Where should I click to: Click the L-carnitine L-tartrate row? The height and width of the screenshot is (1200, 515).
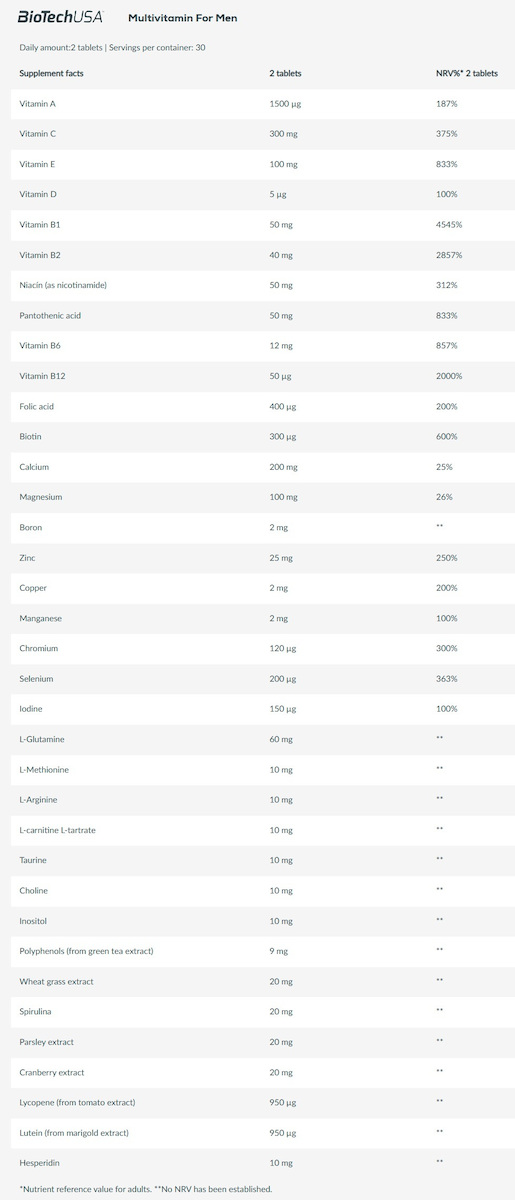[257, 830]
